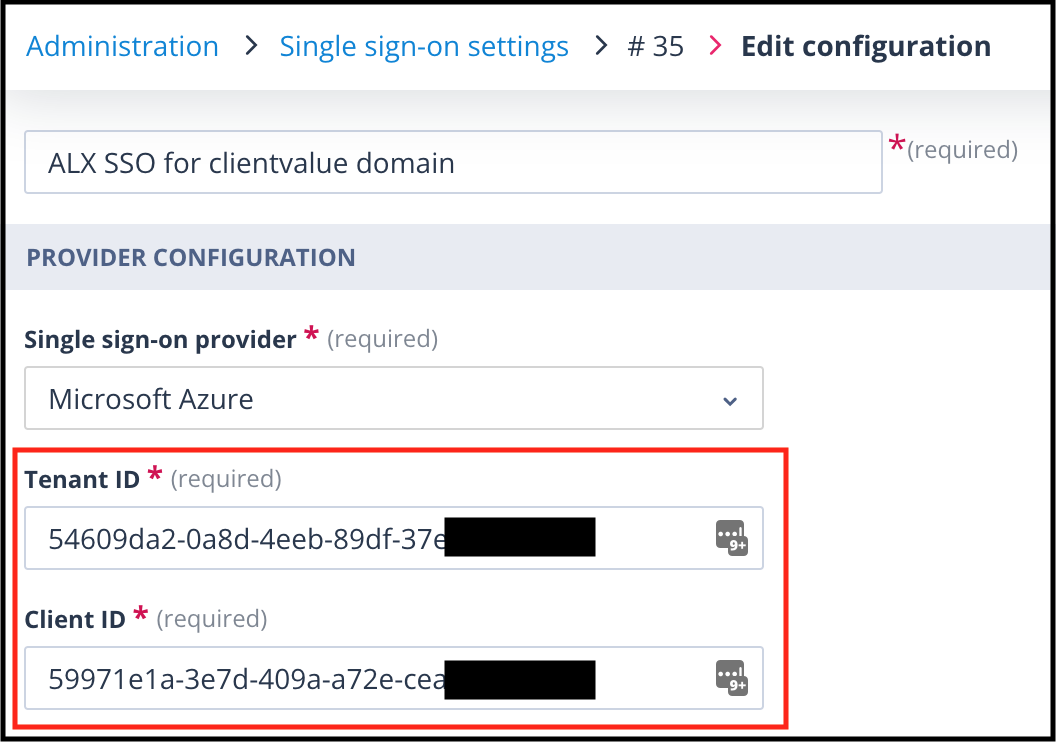Click the breadcrumb arrow after Single sign-on settings
1056x742 pixels.
[x=601, y=46]
